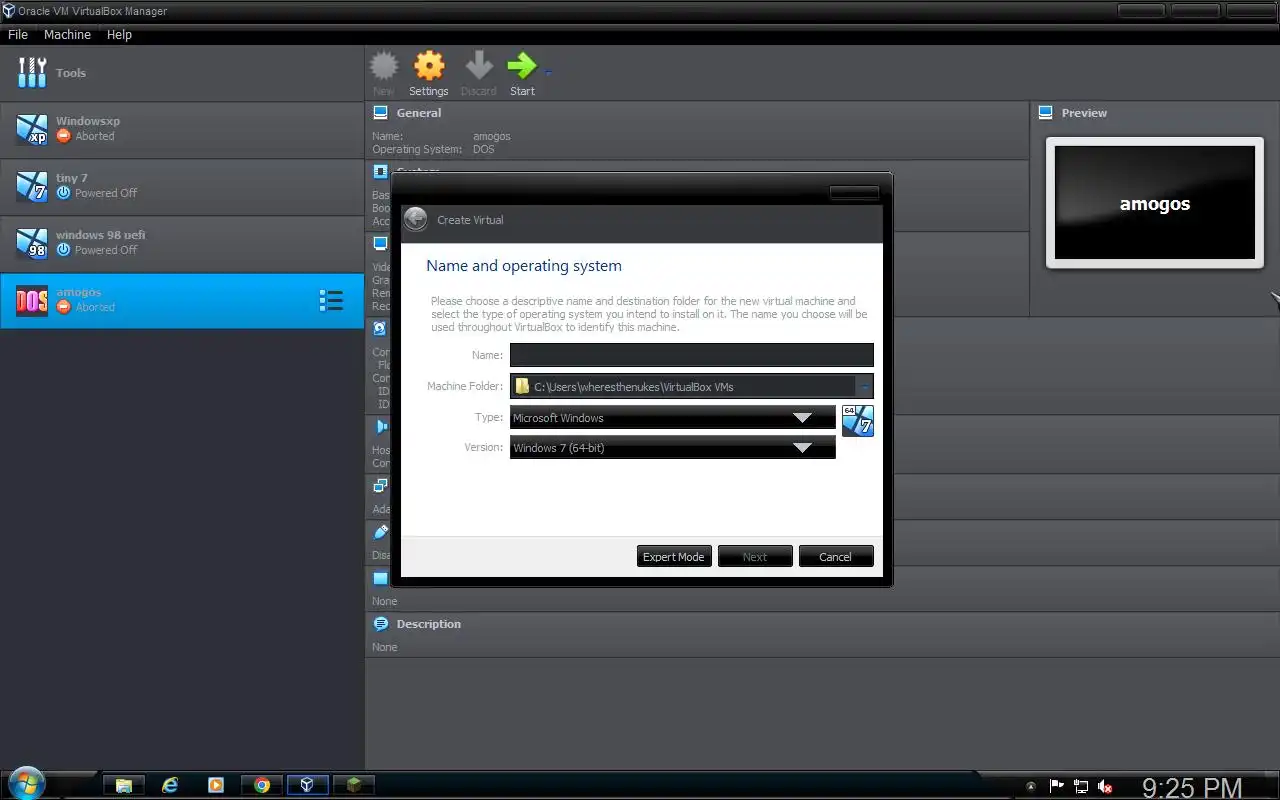Open Google Chrome from taskbar
Viewport: 1280px width, 800px height.
click(x=262, y=785)
